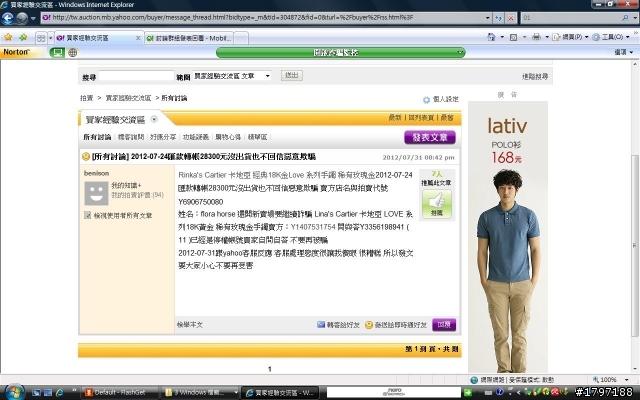Open 個人設定 personal settings gear
The image size is (640, 400).
click(x=441, y=99)
